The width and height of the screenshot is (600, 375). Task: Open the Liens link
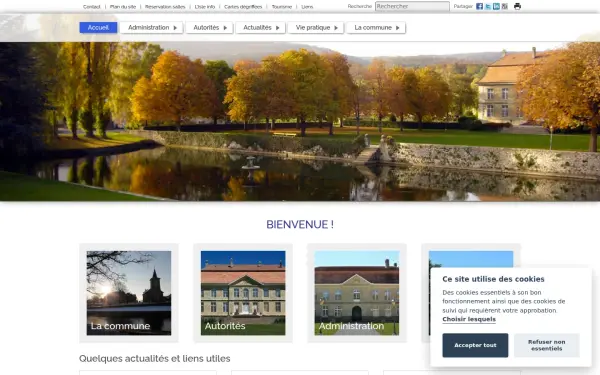307,7
